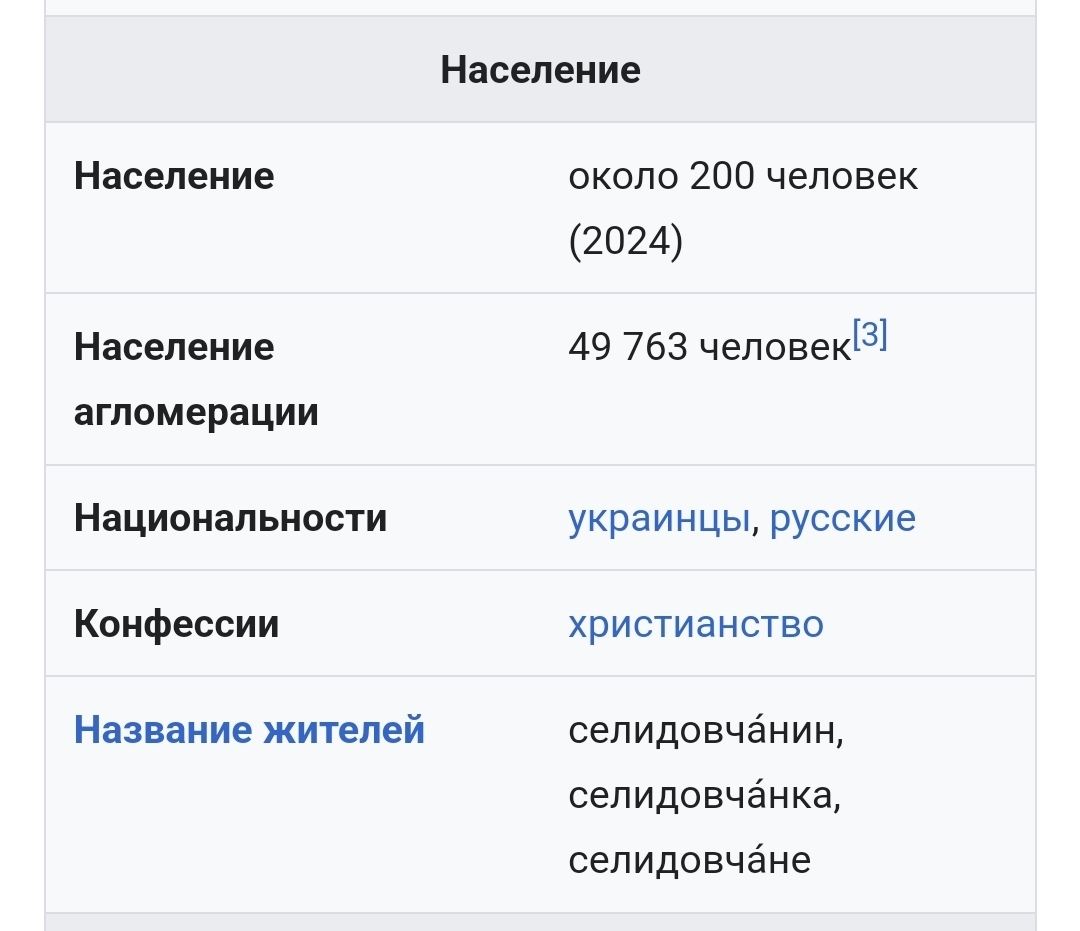Follow the христианство link
Image resolution: width=1080 pixels, height=931 pixels.
[695, 625]
